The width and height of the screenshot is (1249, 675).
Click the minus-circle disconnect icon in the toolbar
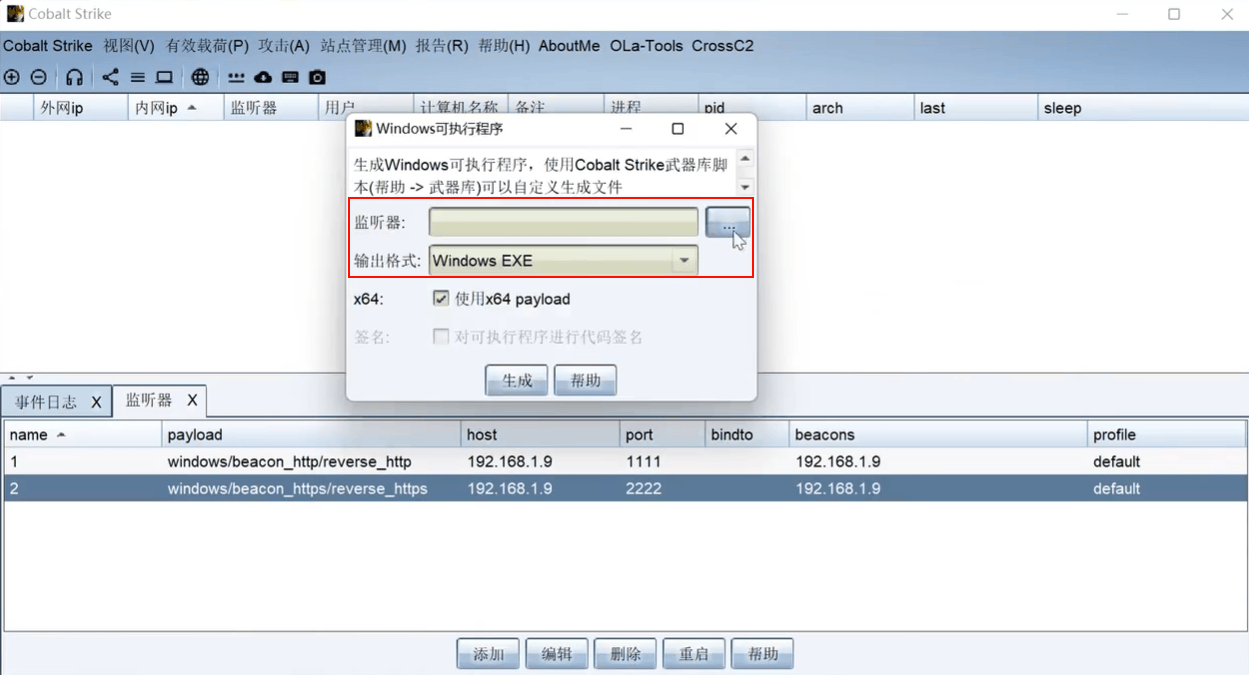click(38, 77)
